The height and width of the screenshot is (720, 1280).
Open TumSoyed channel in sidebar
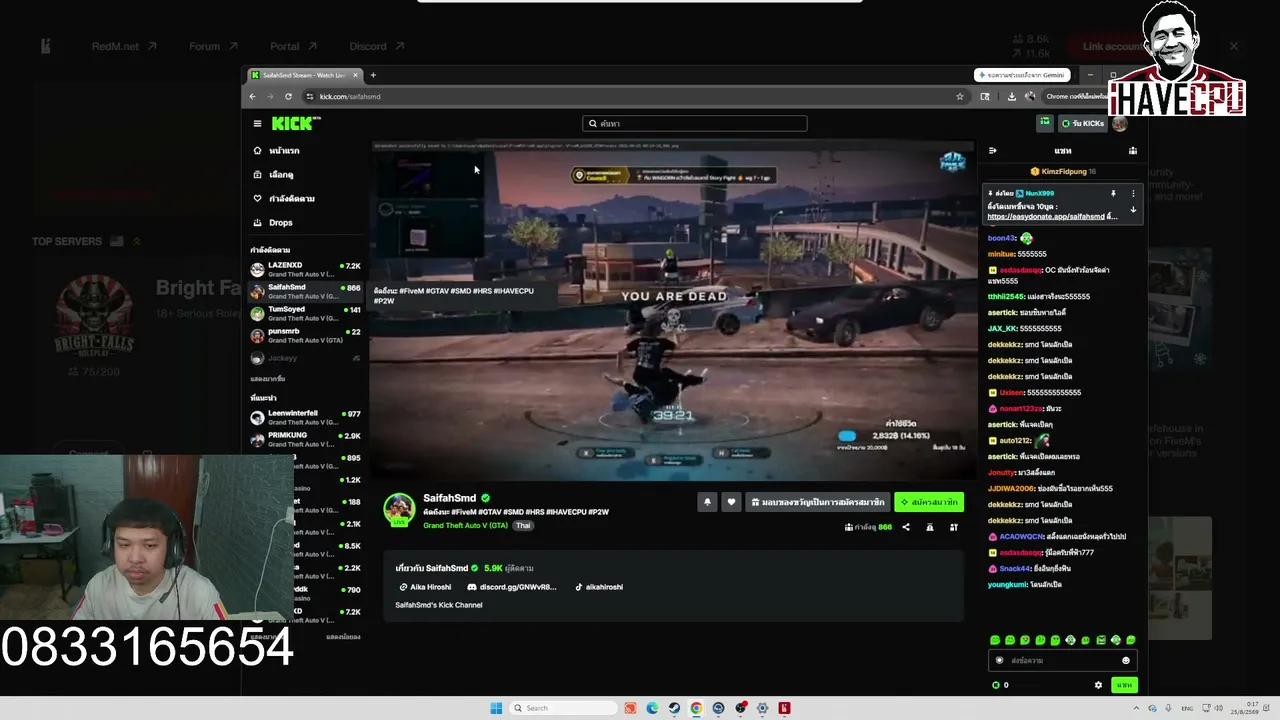coord(305,314)
